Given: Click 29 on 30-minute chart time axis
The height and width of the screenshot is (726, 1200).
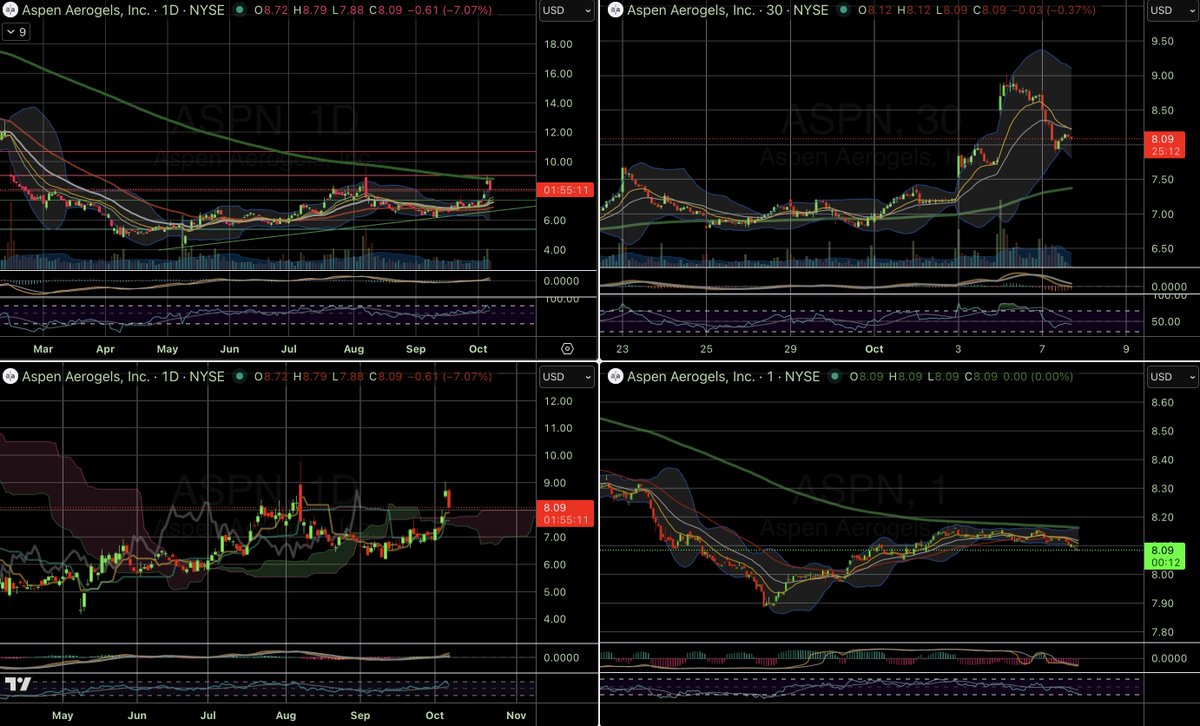Looking at the screenshot, I should (x=790, y=350).
